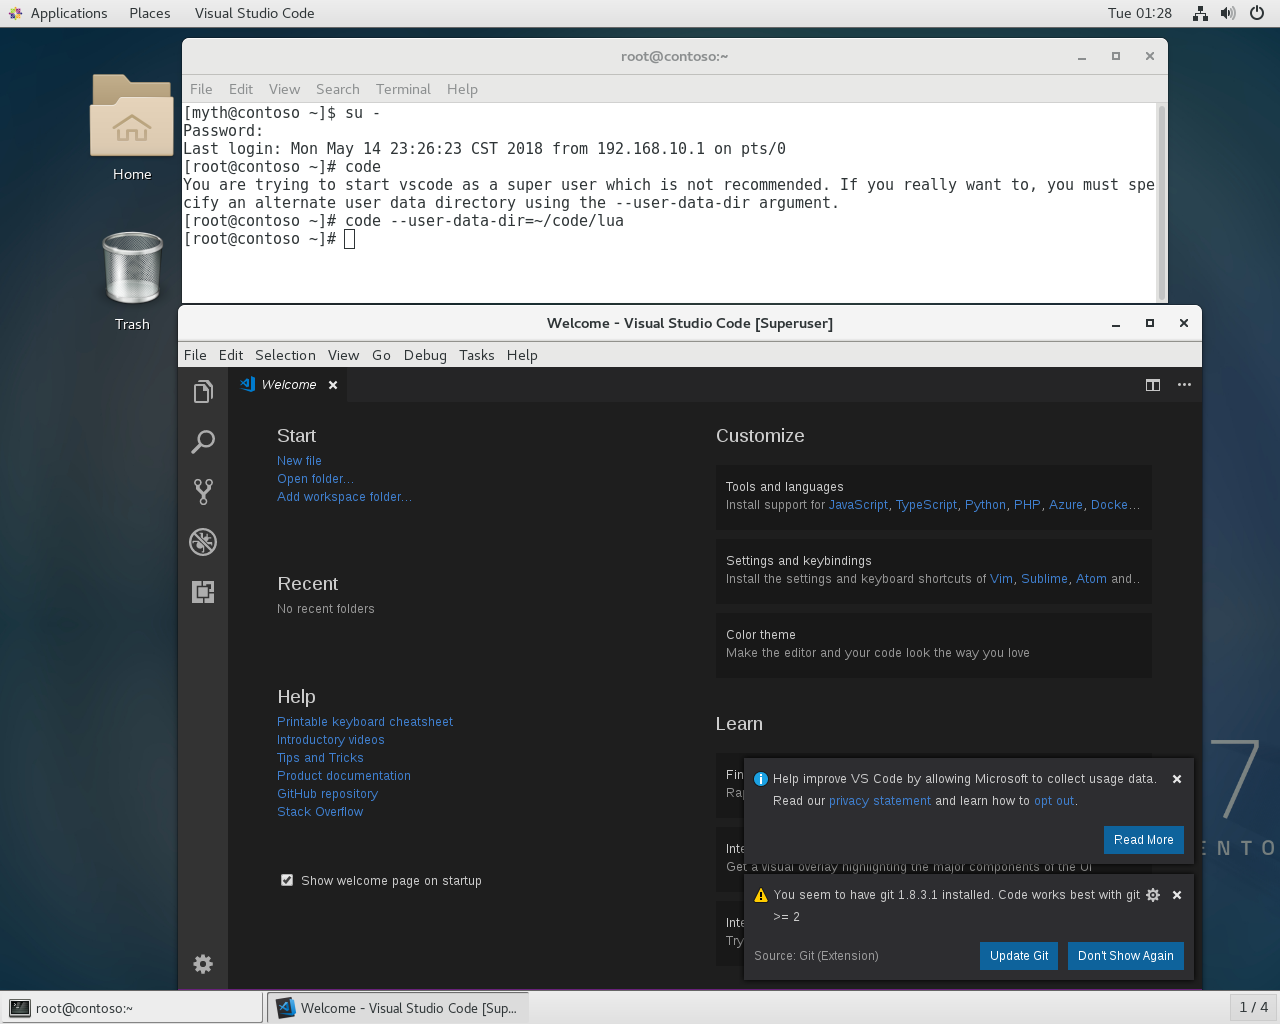Open the terminal window Search menu

(x=337, y=89)
